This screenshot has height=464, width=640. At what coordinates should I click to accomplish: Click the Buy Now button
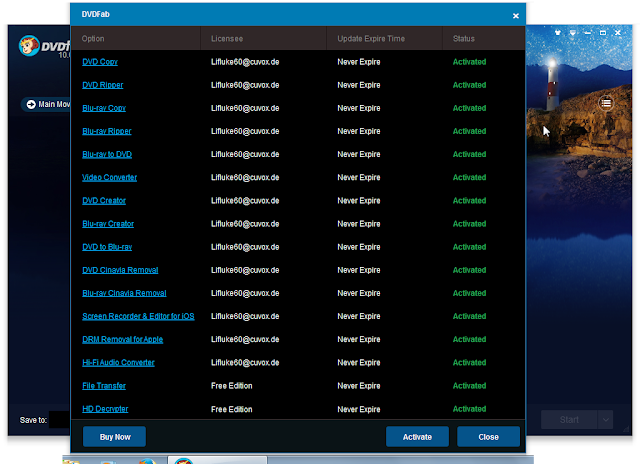115,437
